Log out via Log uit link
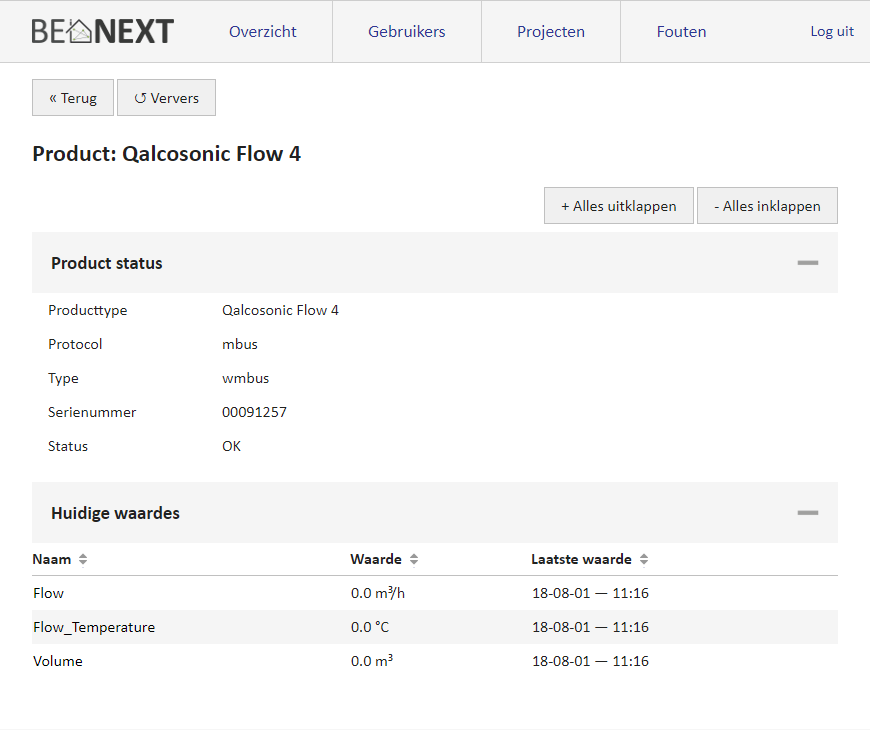This screenshot has width=870, height=730. click(832, 32)
